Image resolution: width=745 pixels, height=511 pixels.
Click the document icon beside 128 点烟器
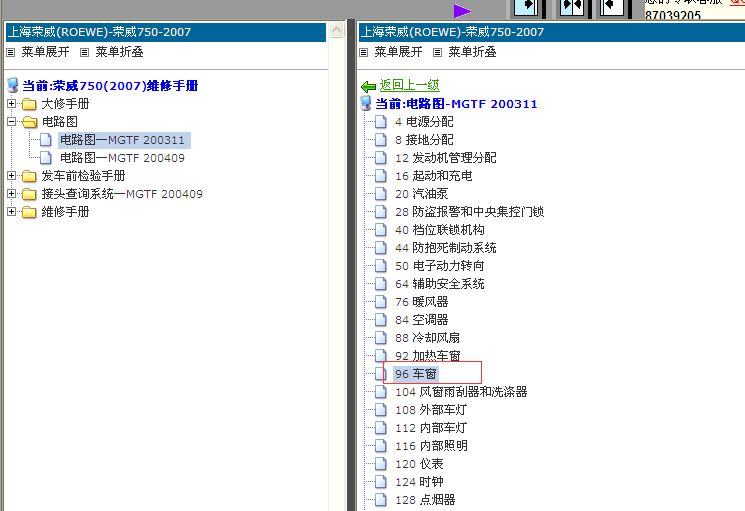(x=381, y=500)
